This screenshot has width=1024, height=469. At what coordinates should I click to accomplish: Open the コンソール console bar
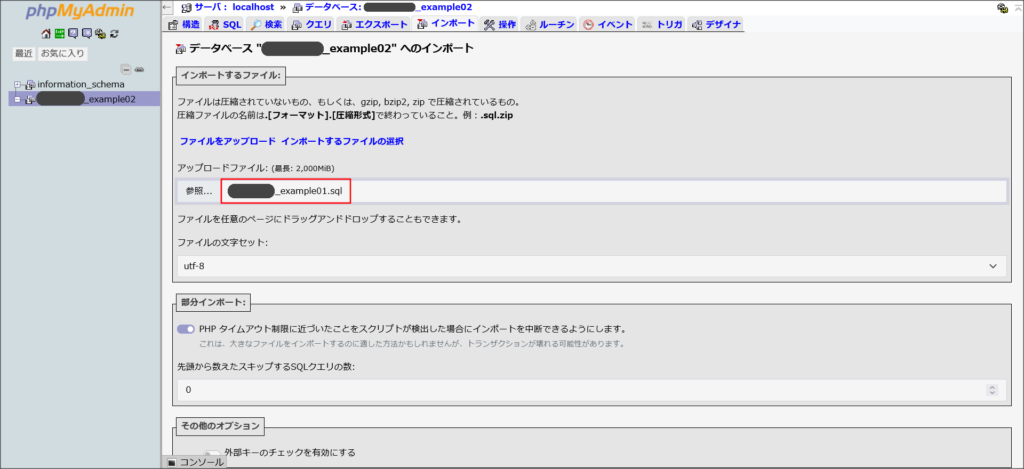[194, 462]
